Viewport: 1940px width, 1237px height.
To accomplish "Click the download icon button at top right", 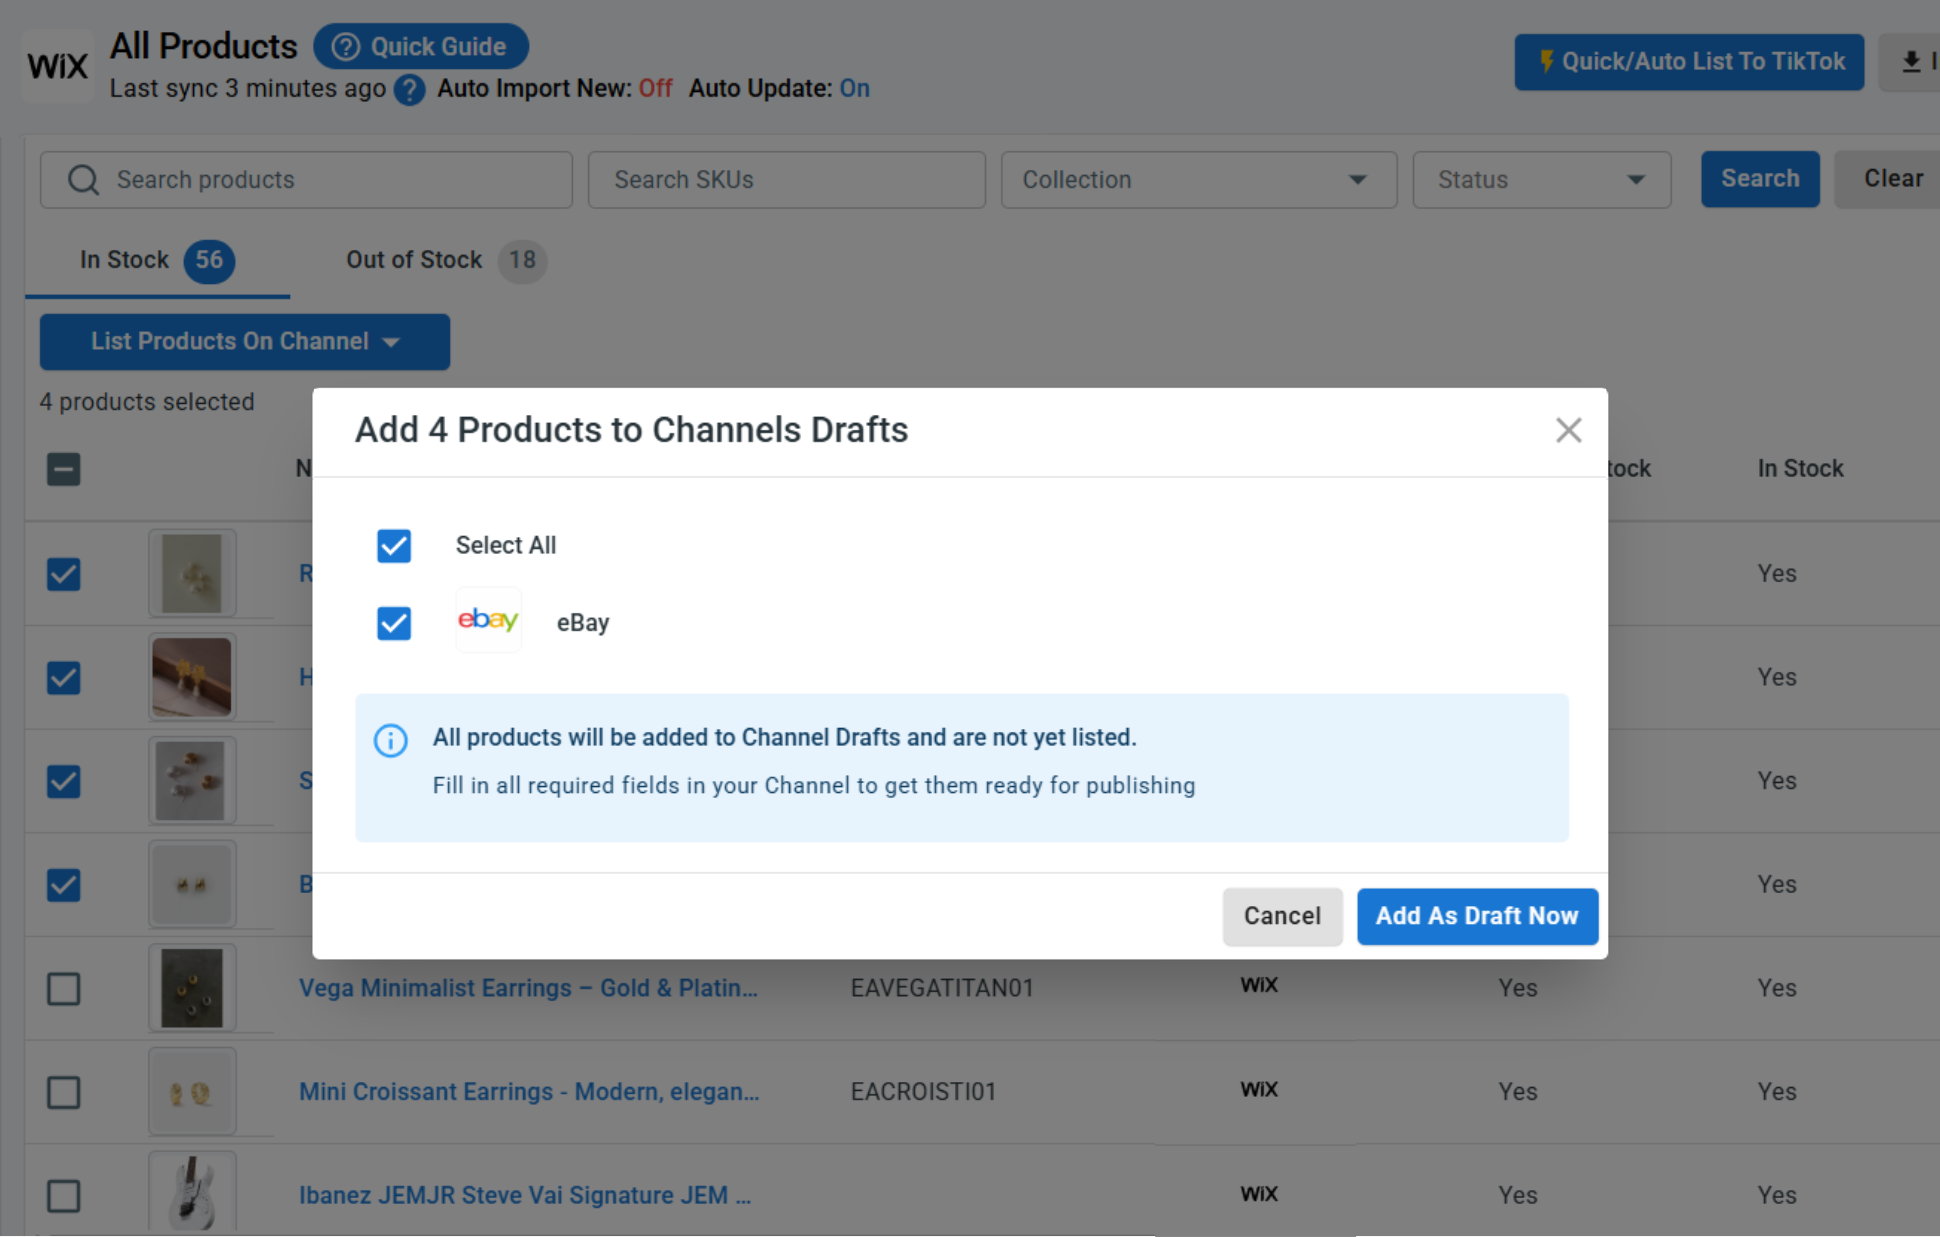I will click(1910, 62).
